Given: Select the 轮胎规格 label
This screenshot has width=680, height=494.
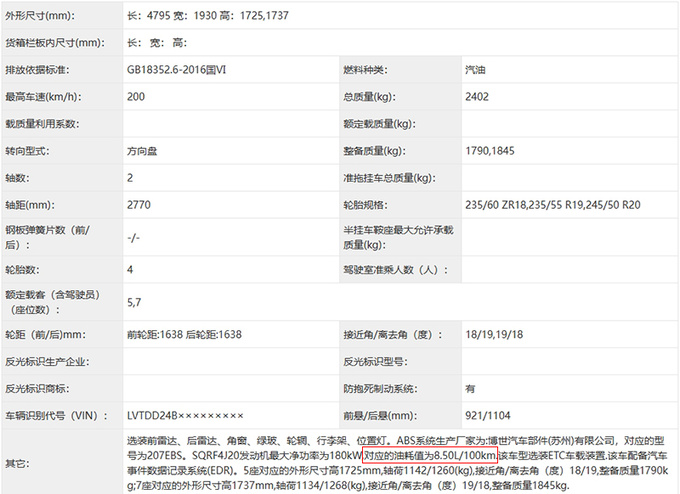Looking at the screenshot, I should [365, 205].
